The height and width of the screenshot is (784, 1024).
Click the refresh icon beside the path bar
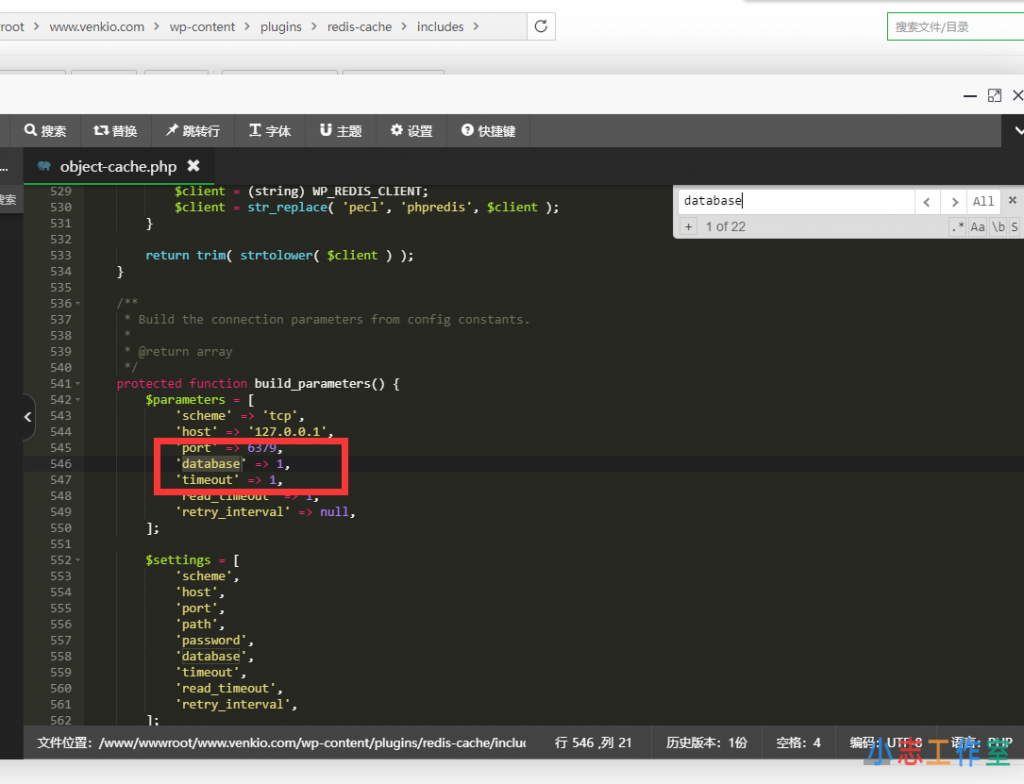pyautogui.click(x=541, y=27)
